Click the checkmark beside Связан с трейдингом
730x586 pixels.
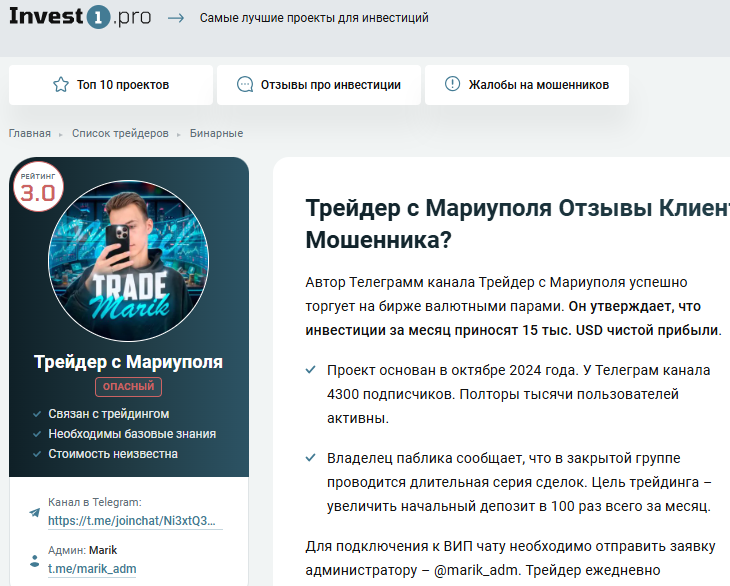pyautogui.click(x=35, y=414)
